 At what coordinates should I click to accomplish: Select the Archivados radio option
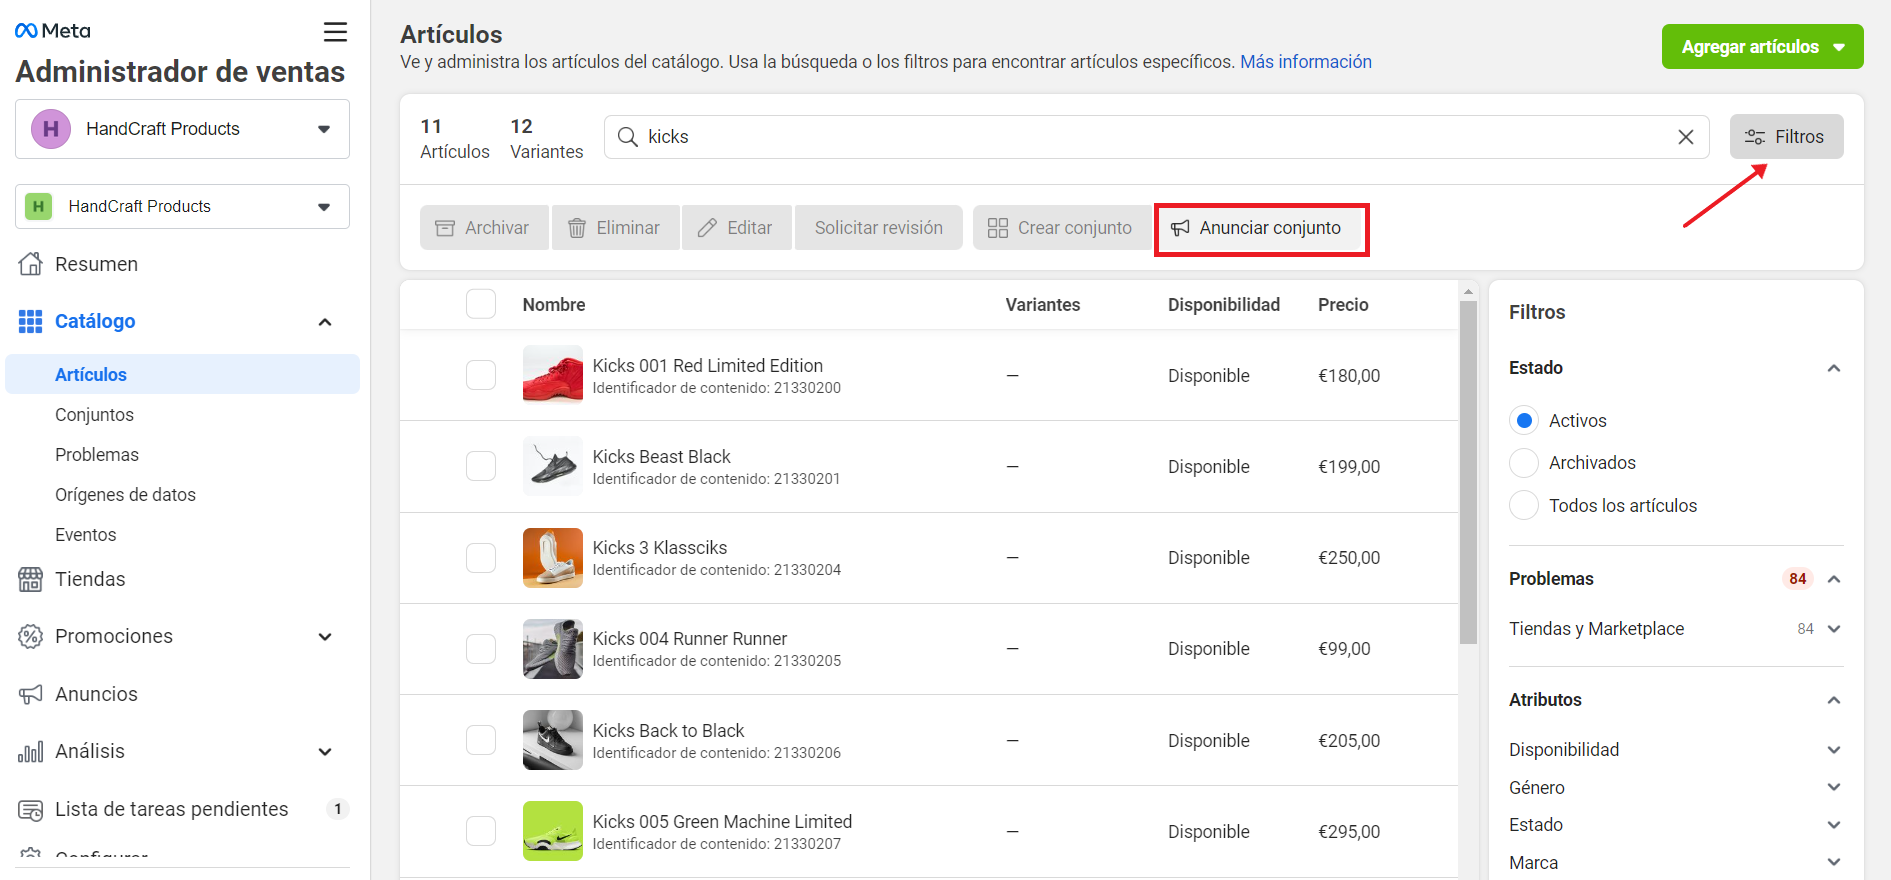point(1524,463)
